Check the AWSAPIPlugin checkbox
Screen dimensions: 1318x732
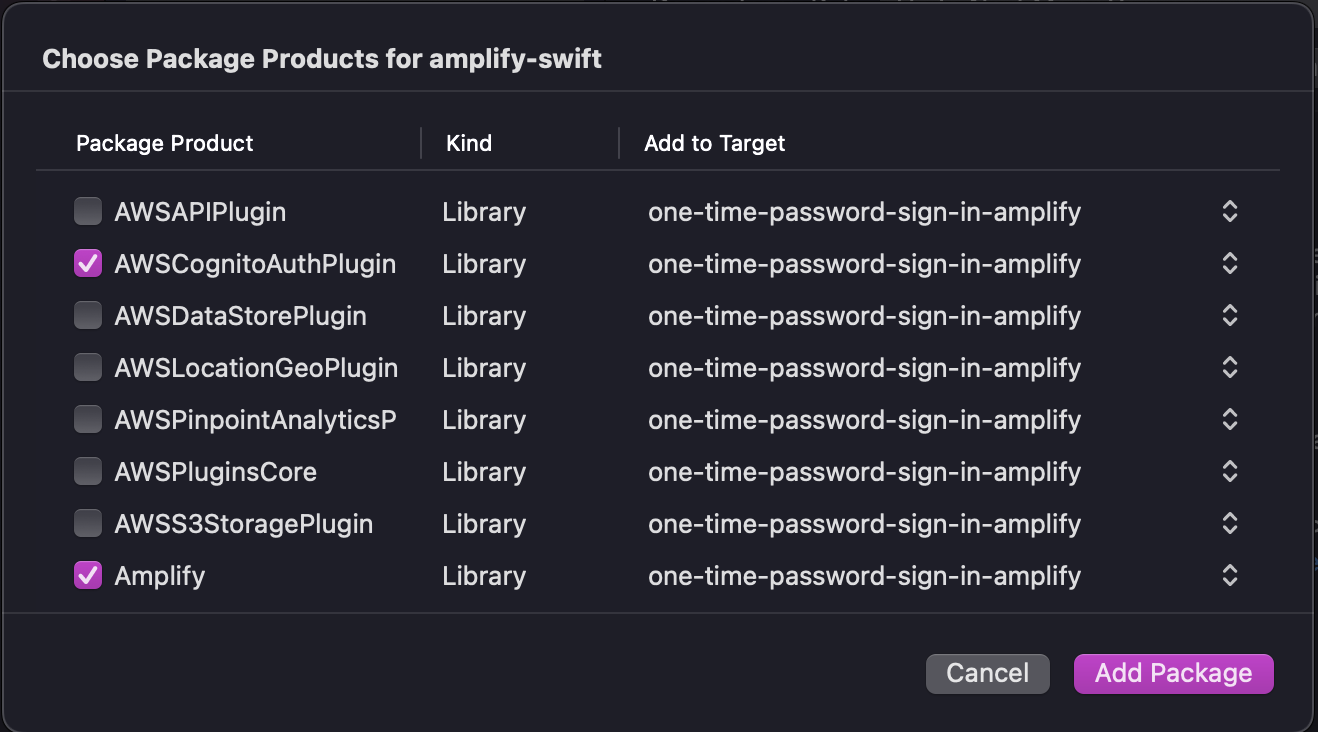(x=88, y=212)
